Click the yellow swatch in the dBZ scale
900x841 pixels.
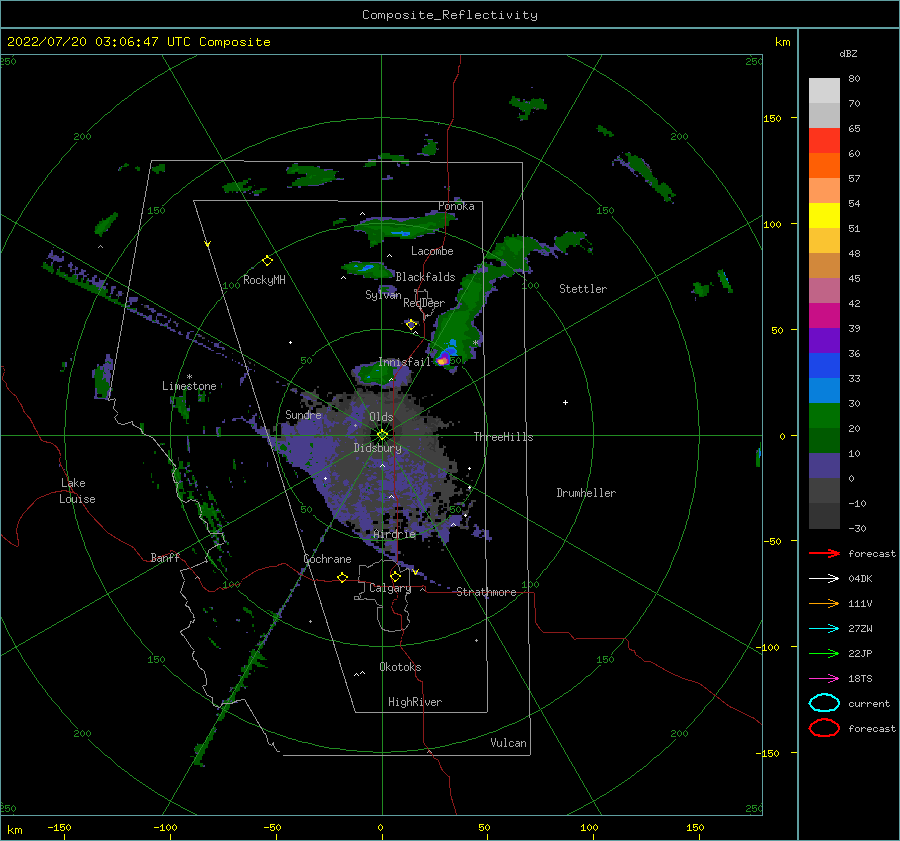pyautogui.click(x=824, y=216)
